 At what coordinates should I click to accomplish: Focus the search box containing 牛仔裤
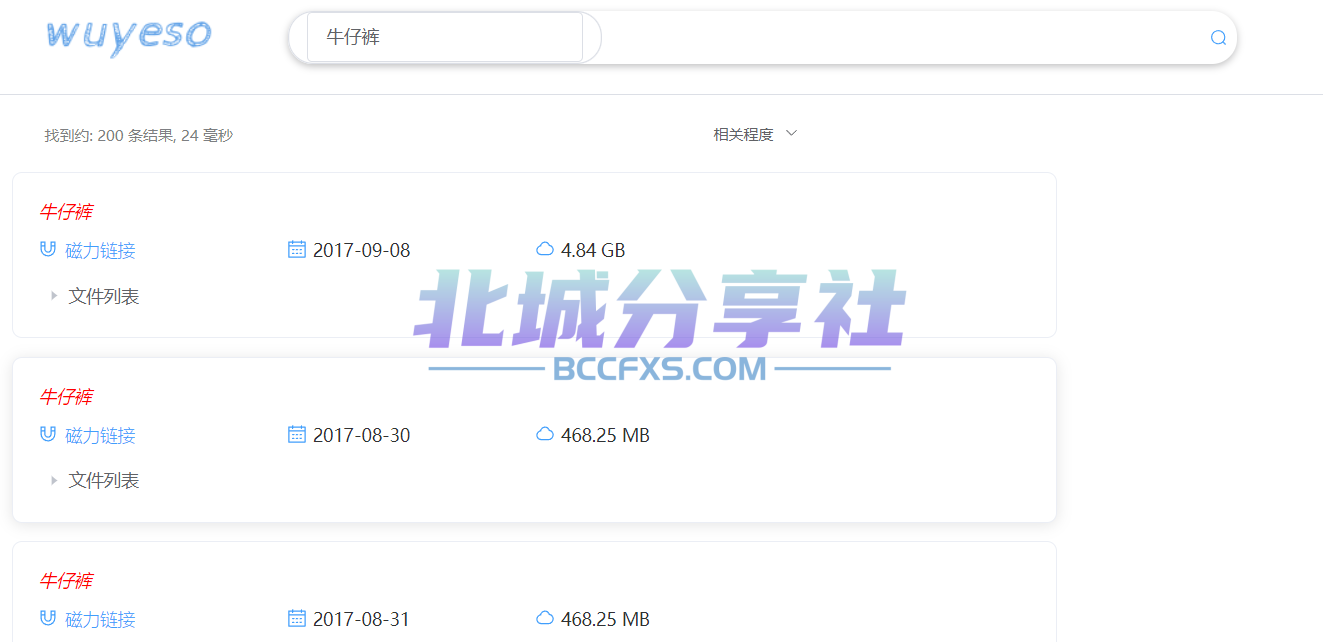pyautogui.click(x=445, y=37)
